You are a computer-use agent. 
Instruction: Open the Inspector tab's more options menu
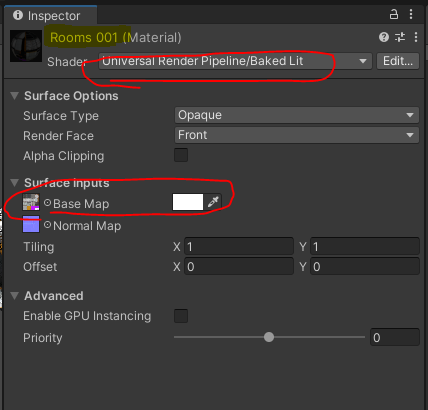[411, 14]
